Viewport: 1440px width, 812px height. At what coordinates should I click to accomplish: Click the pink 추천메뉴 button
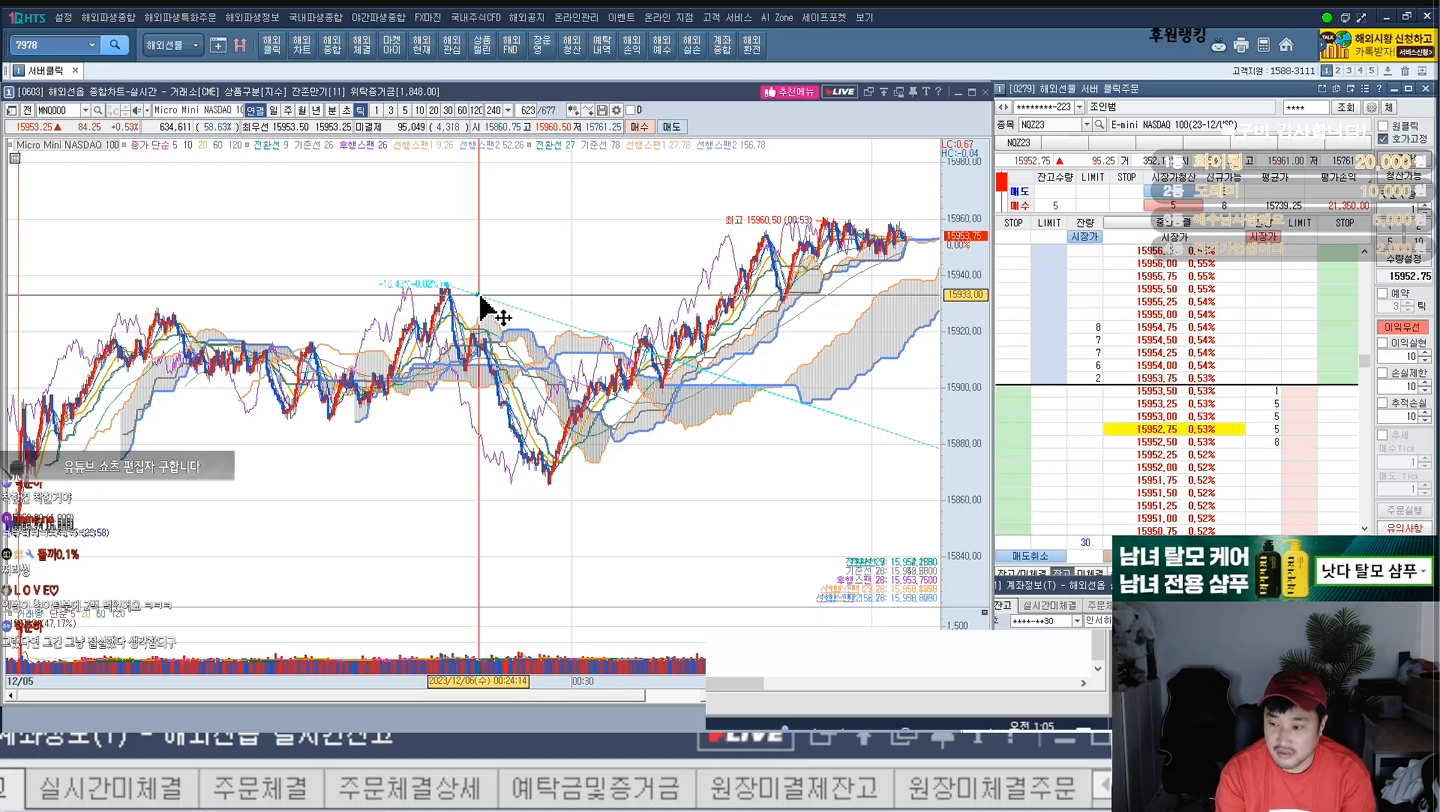coord(789,92)
